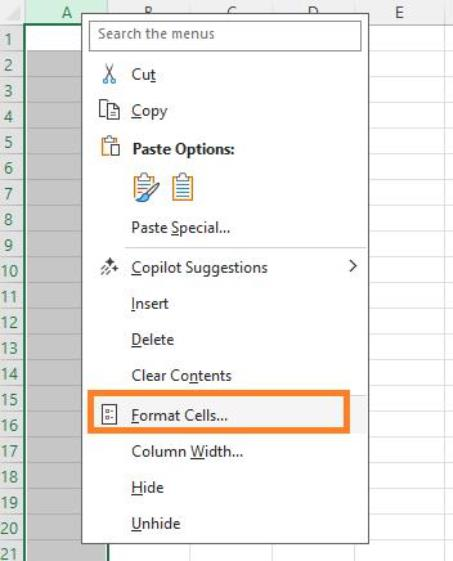Select Clear Contents menu entry
Screen dimensions: 453x561
[181, 376]
